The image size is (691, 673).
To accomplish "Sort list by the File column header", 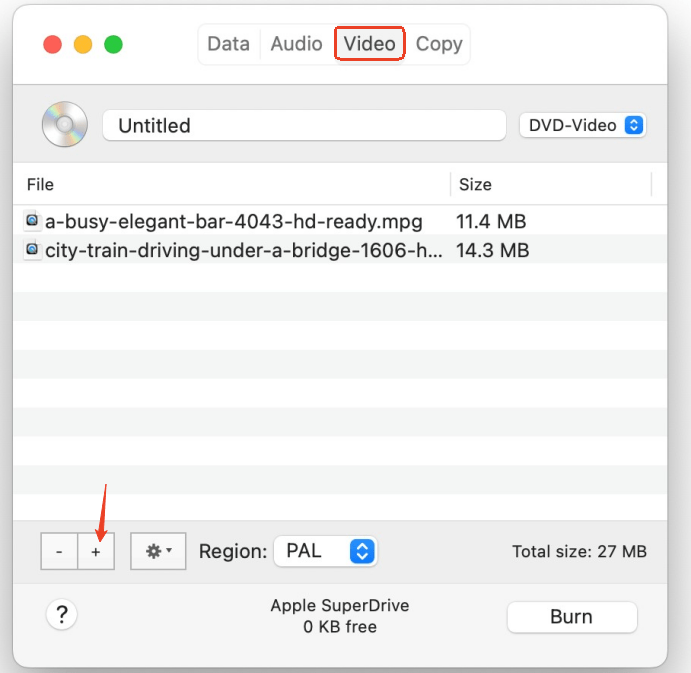I will click(230, 184).
